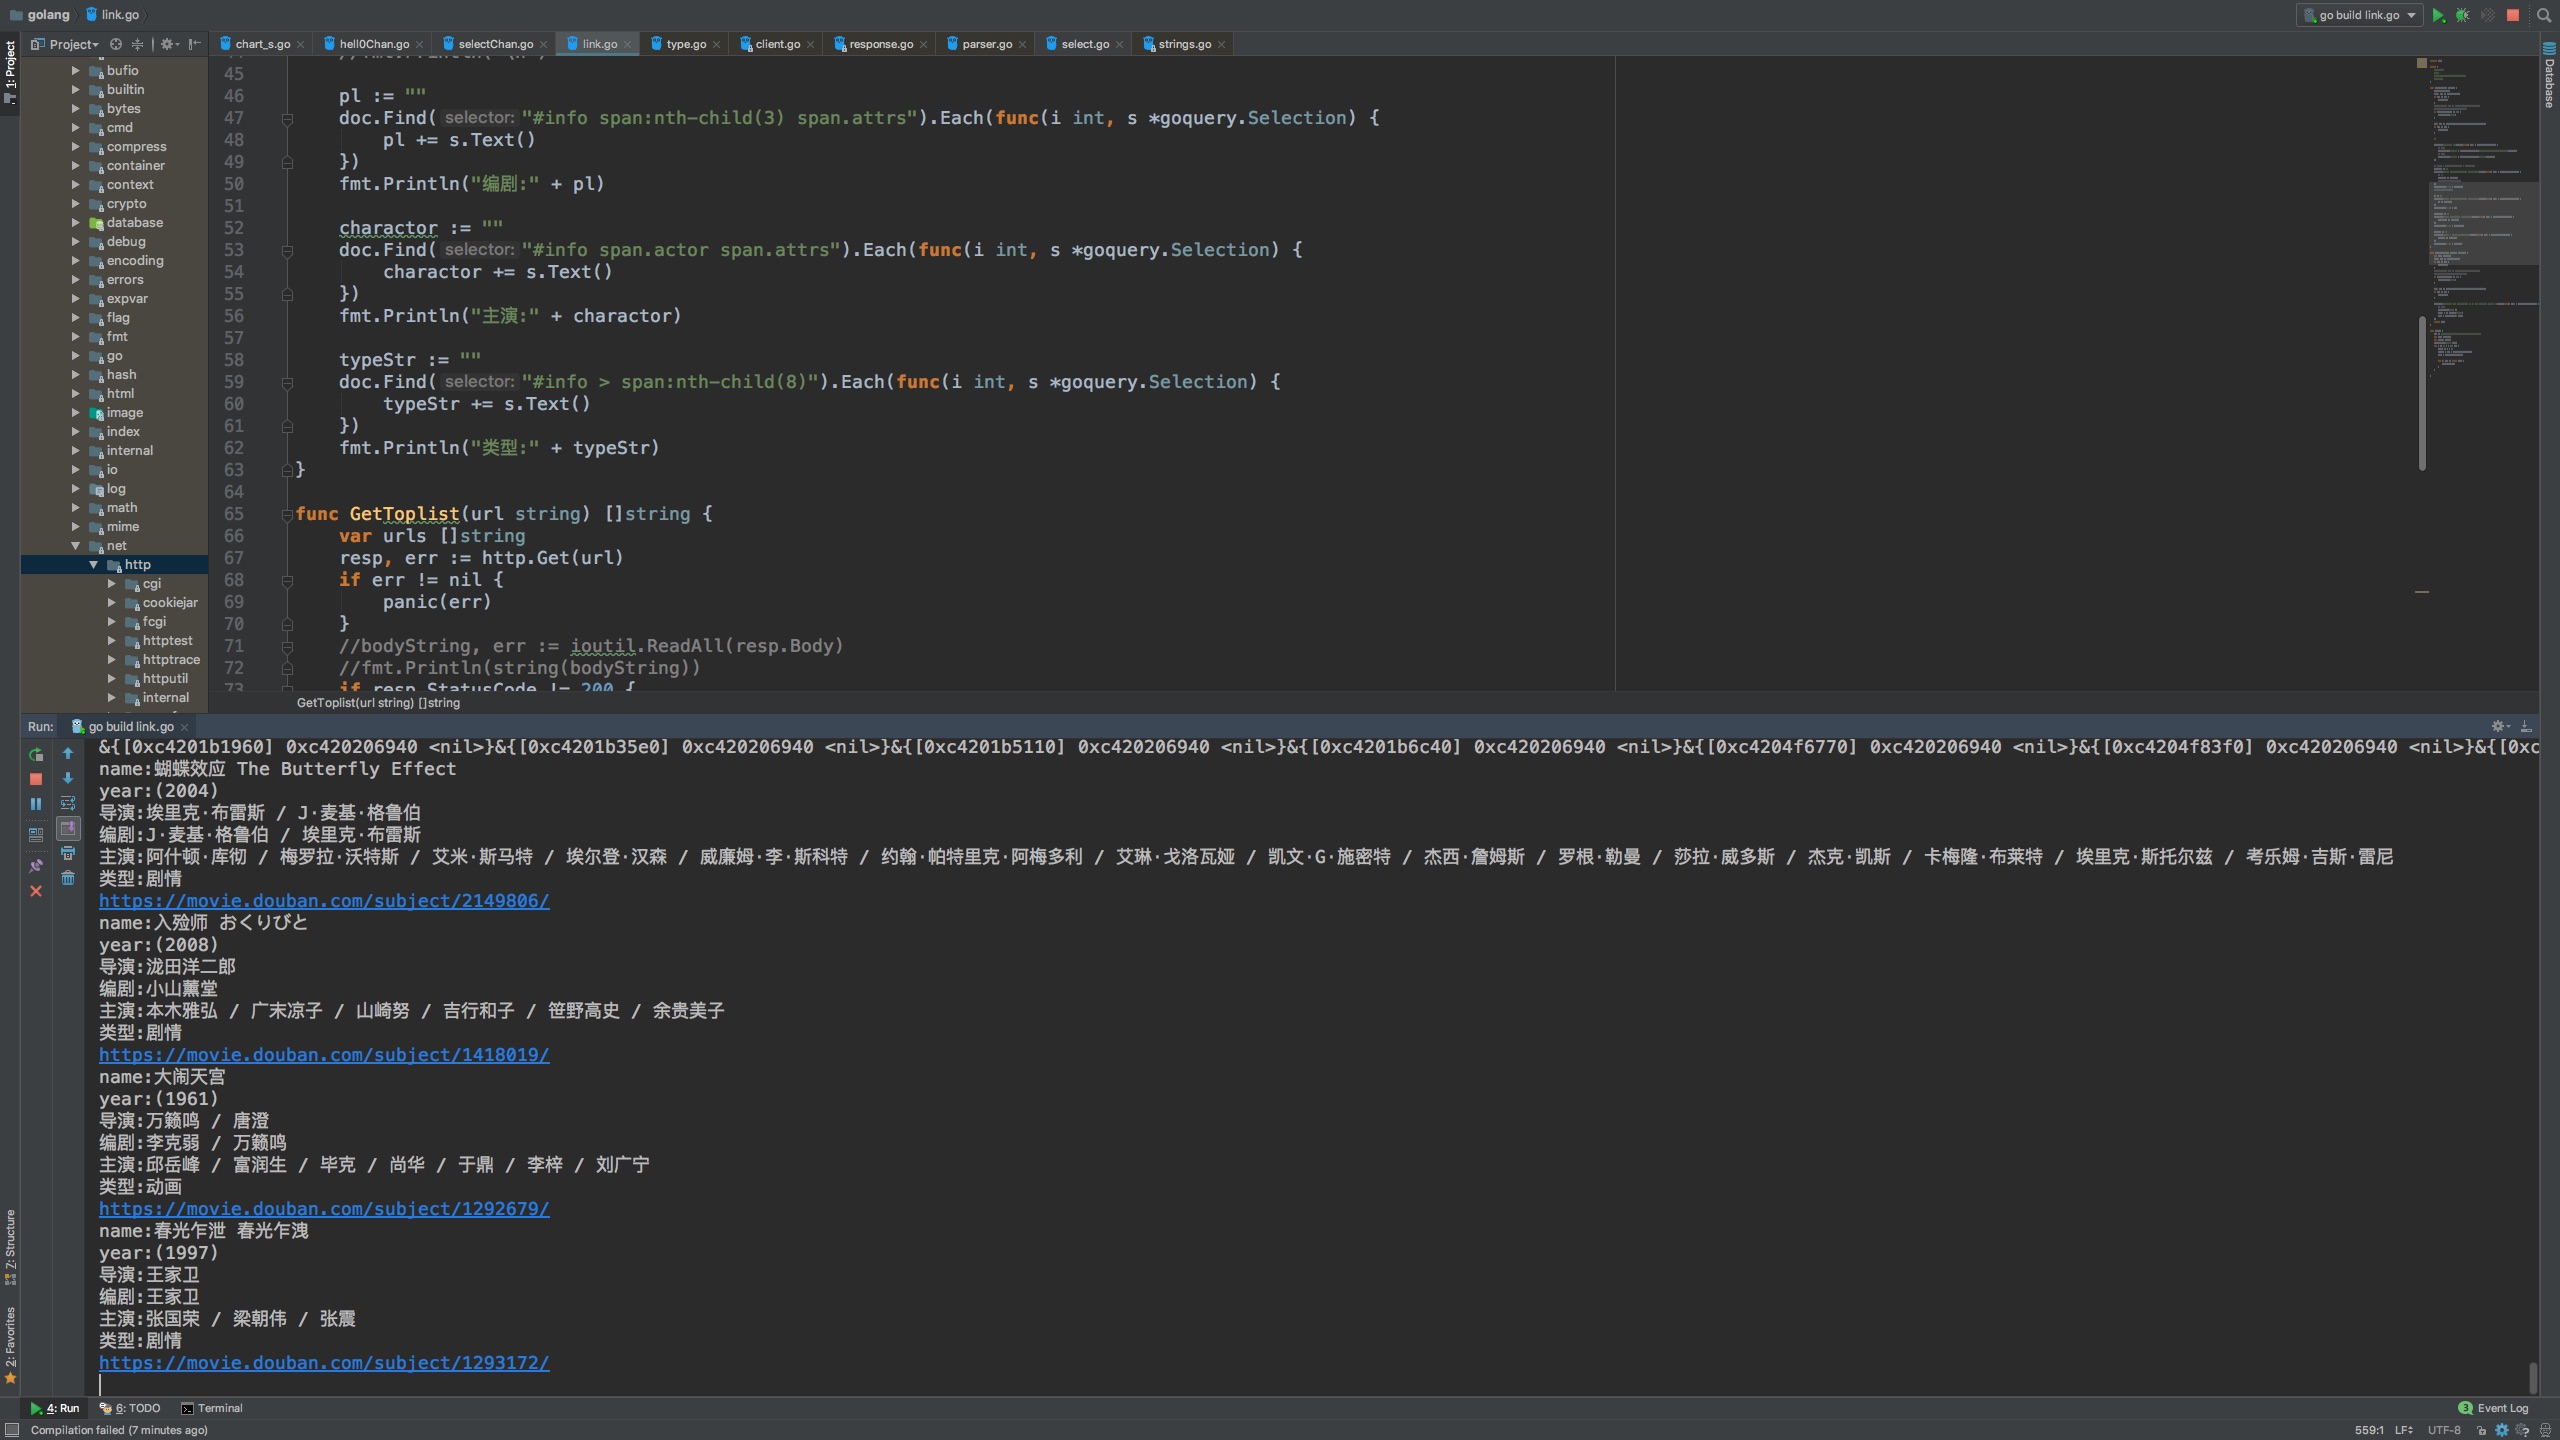Open the 6: TODO tool window
This screenshot has height=1440, width=2560.
tap(130, 1408)
